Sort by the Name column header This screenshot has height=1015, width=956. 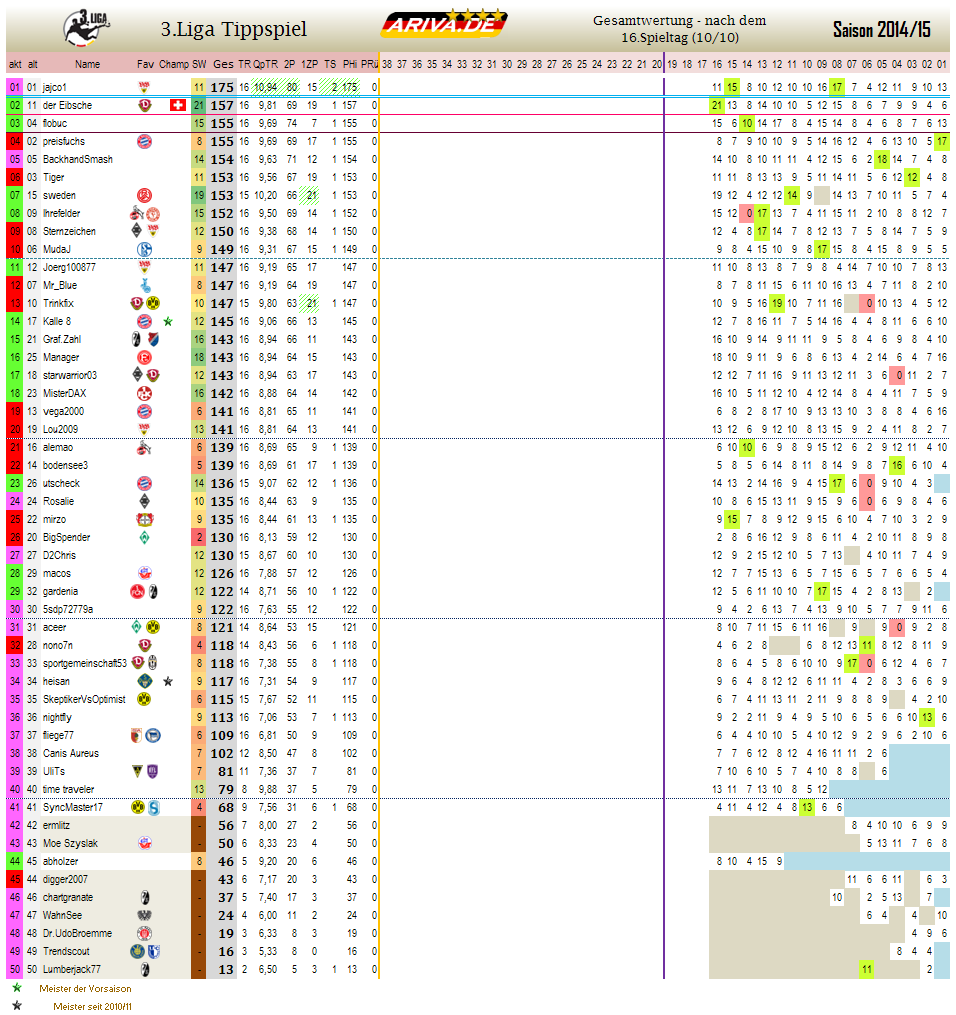pos(88,64)
